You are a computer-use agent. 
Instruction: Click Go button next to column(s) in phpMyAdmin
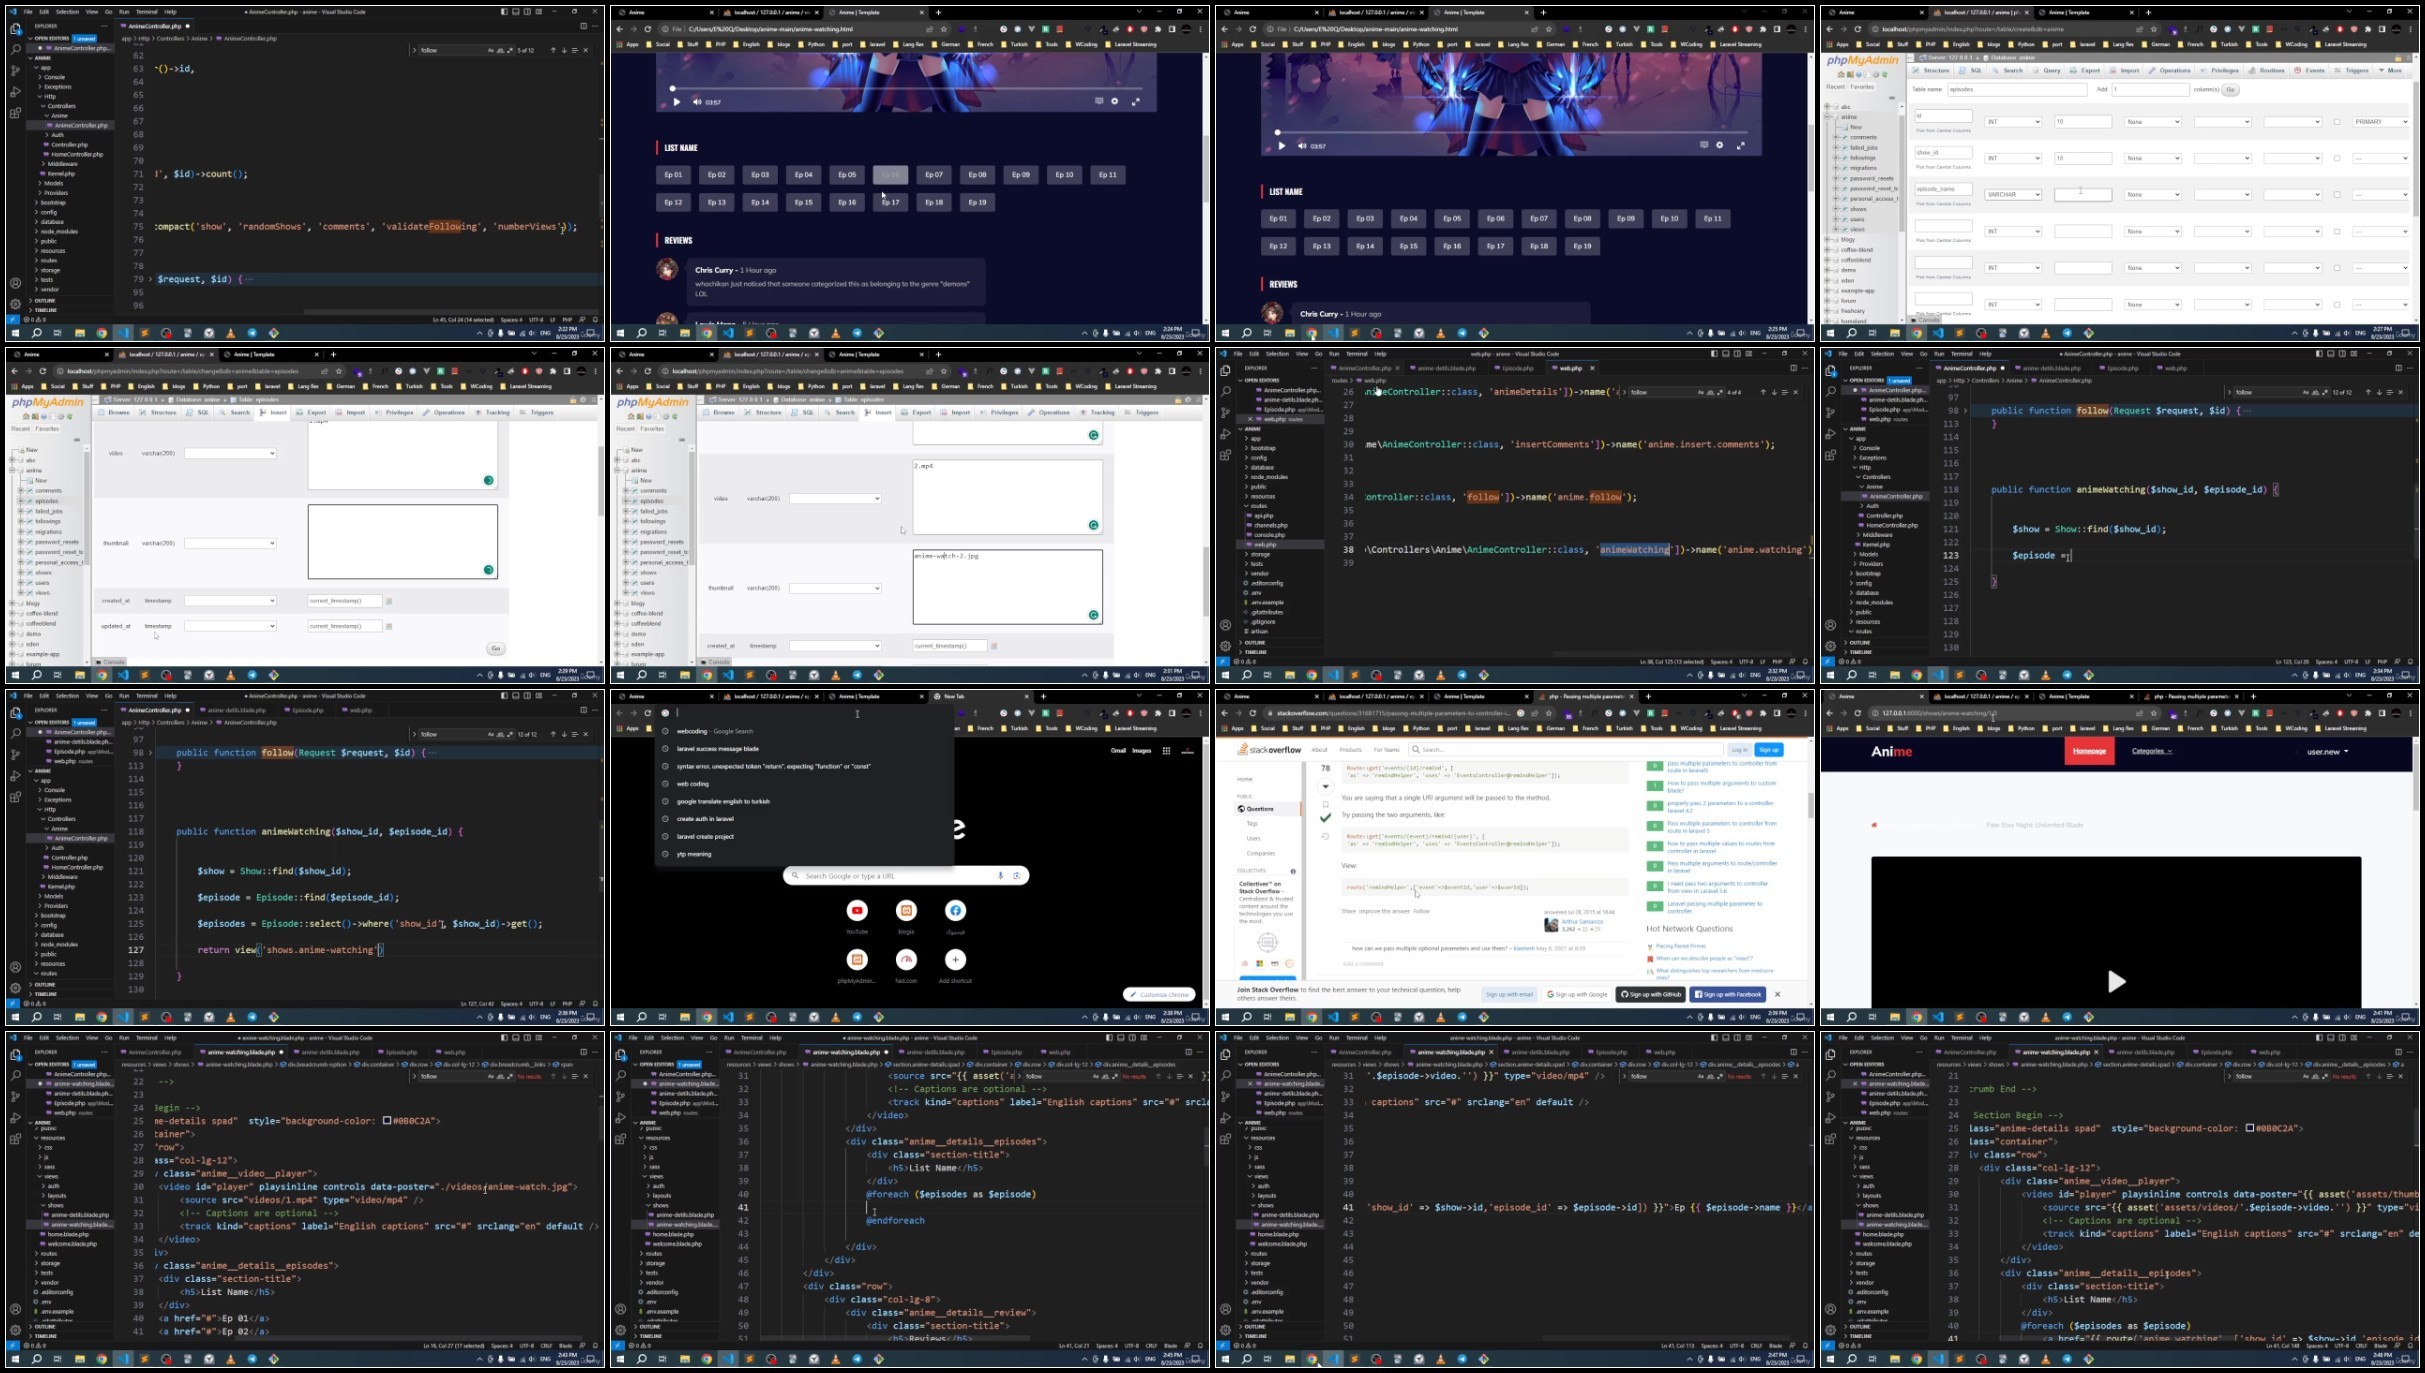point(2229,89)
